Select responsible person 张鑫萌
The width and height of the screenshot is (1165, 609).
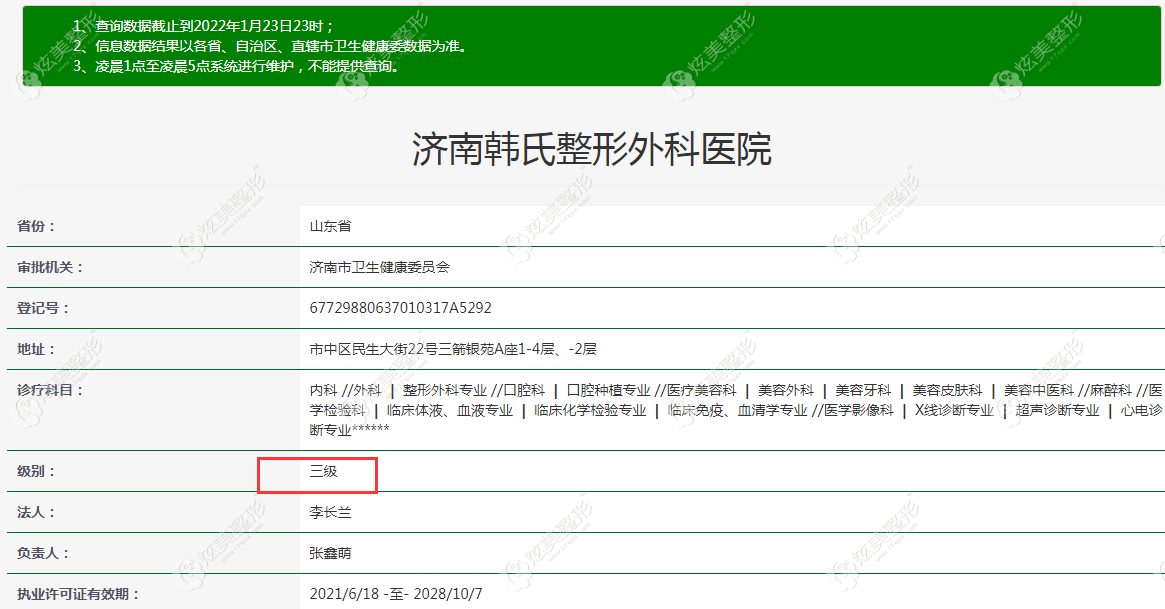pyautogui.click(x=331, y=553)
